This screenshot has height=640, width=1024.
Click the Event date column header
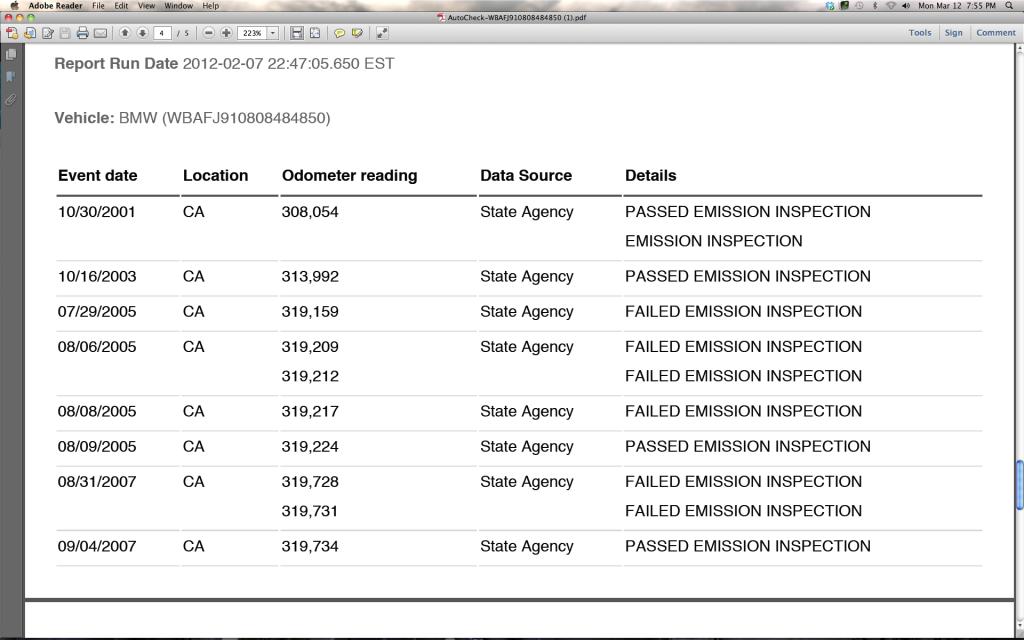[x=97, y=176]
